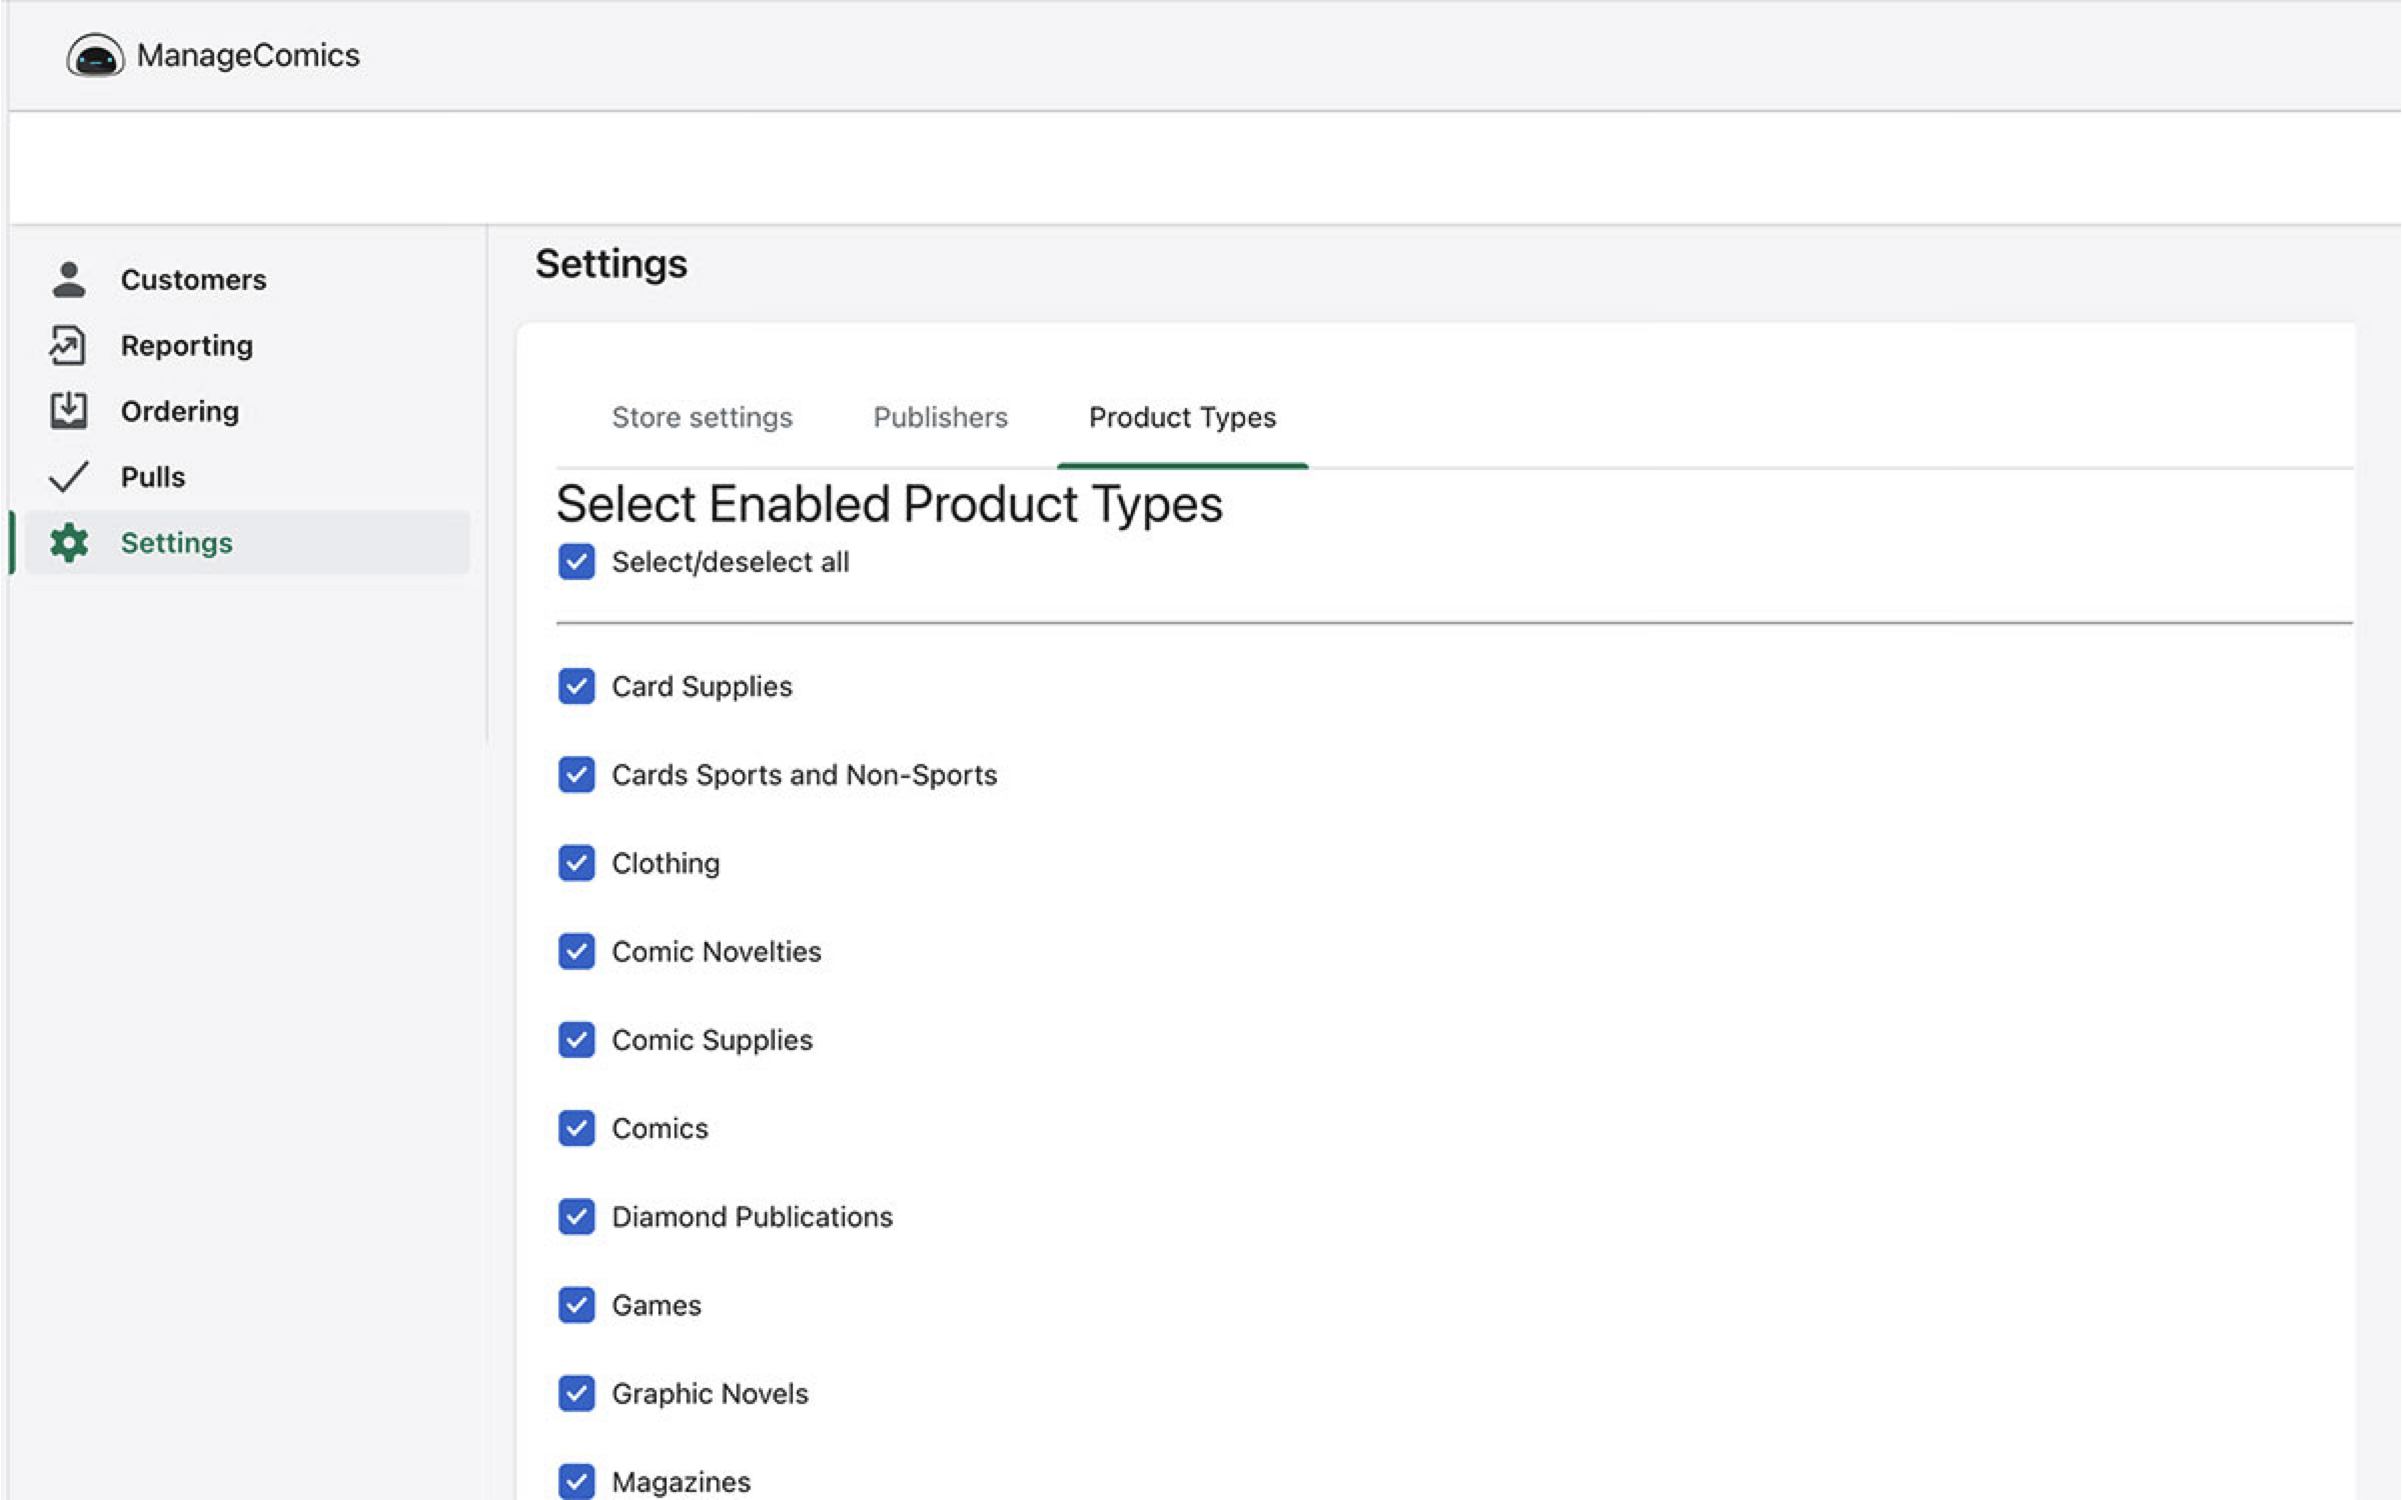Open Pulls from the sidebar

click(153, 477)
